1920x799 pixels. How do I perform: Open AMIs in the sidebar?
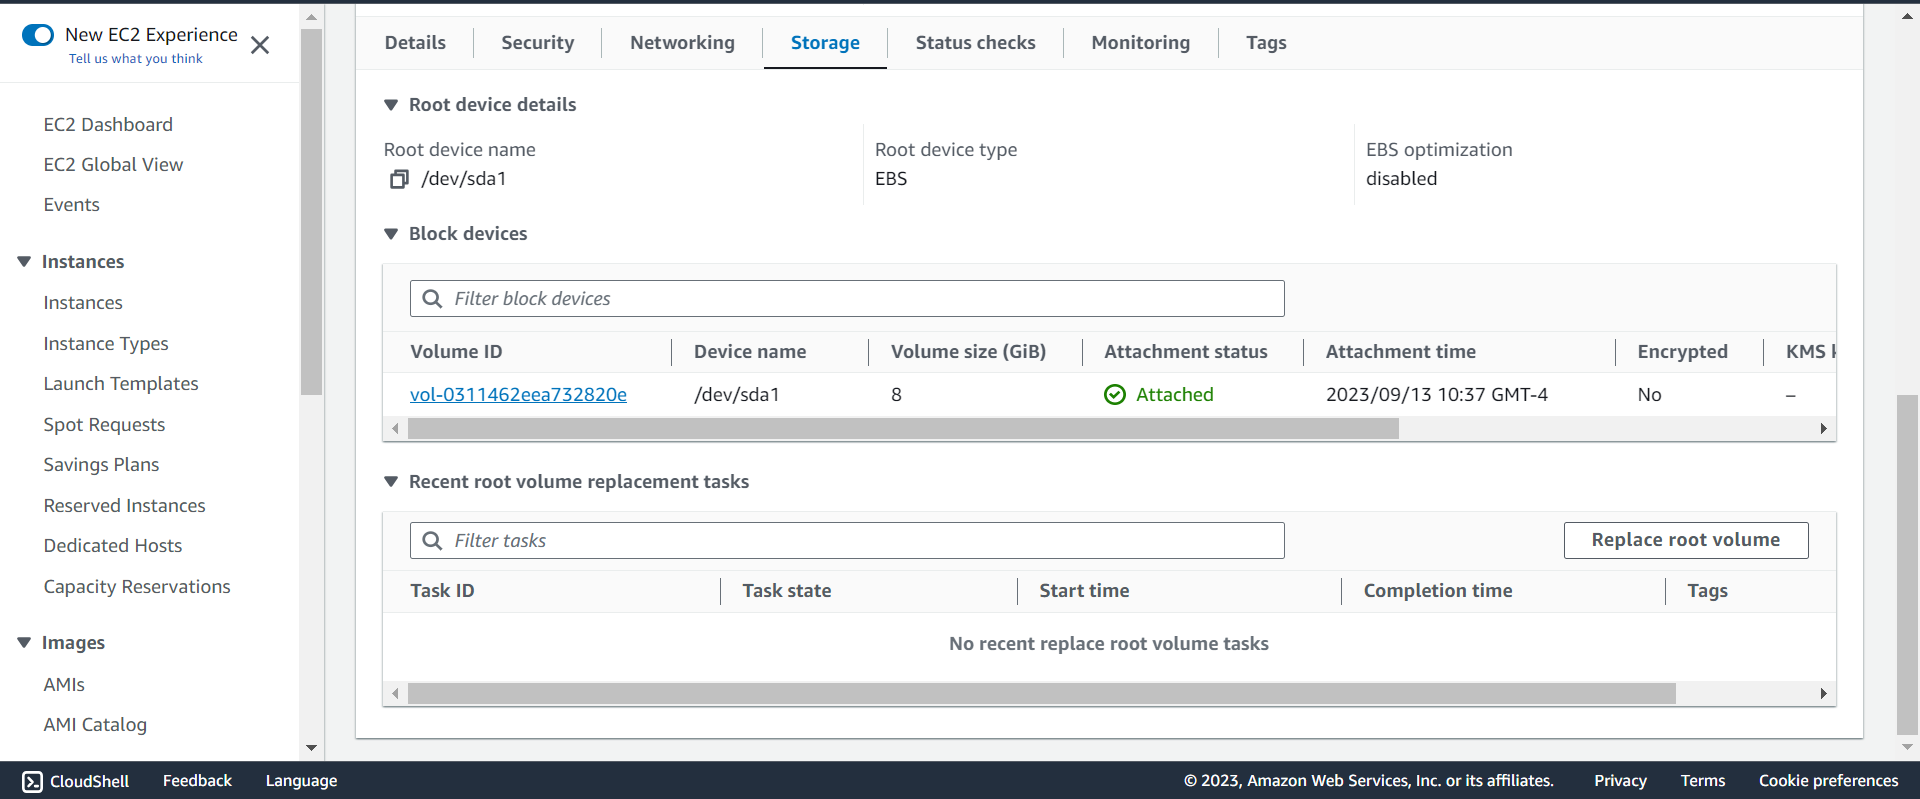tap(64, 685)
